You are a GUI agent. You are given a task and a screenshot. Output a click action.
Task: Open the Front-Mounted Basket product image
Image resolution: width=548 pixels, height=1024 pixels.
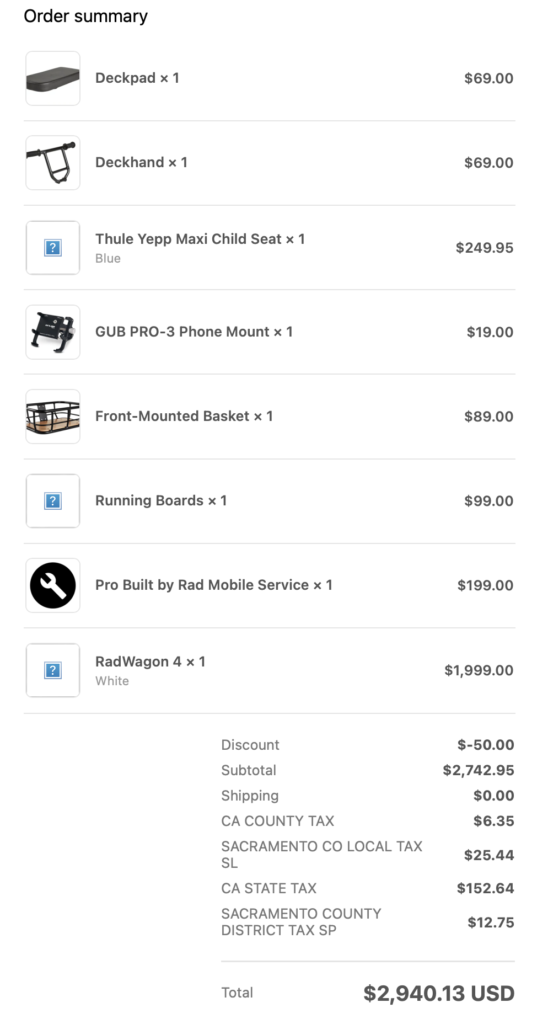53,417
